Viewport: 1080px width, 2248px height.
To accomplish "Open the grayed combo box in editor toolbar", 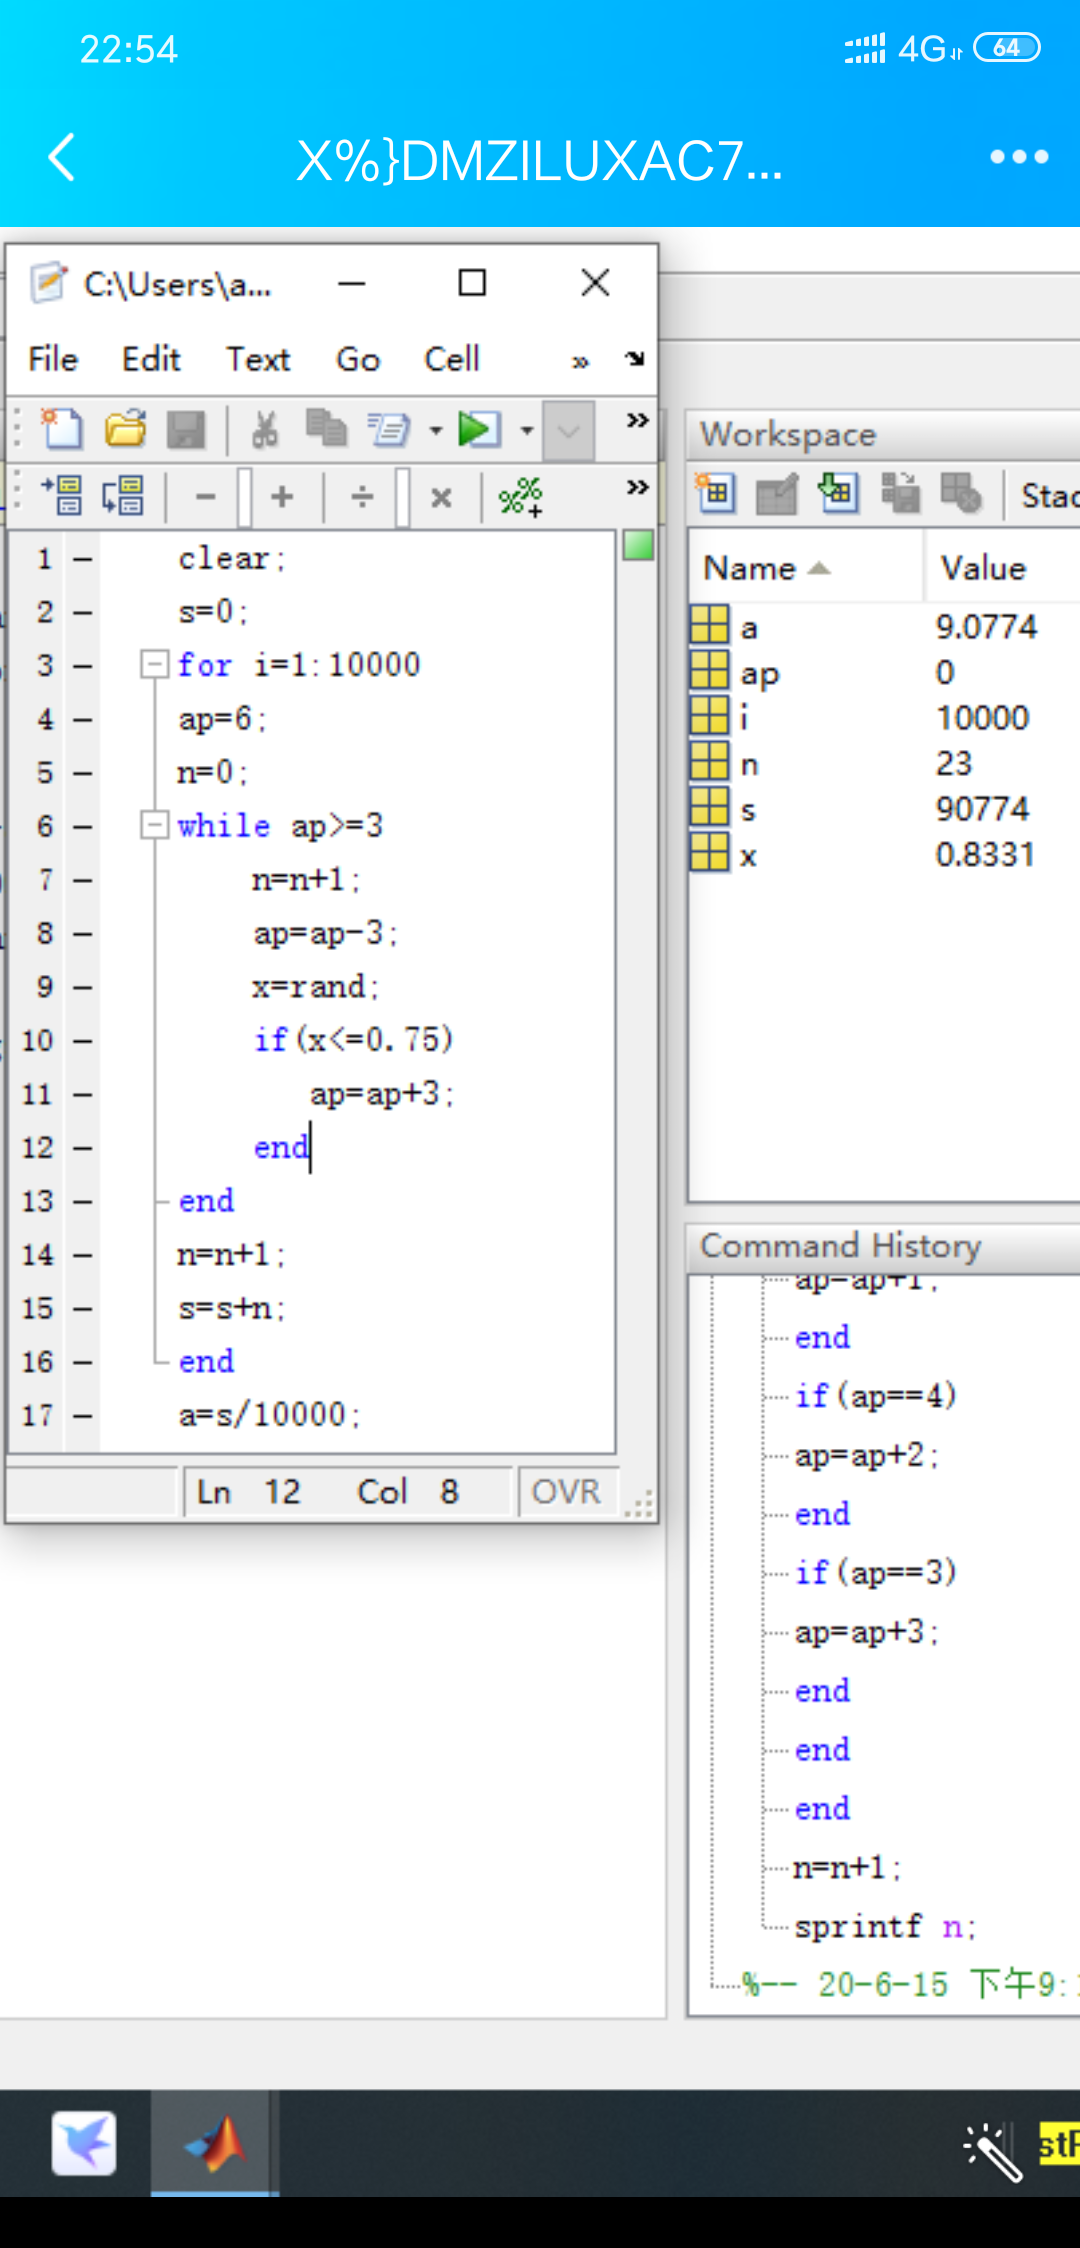I will click(569, 431).
